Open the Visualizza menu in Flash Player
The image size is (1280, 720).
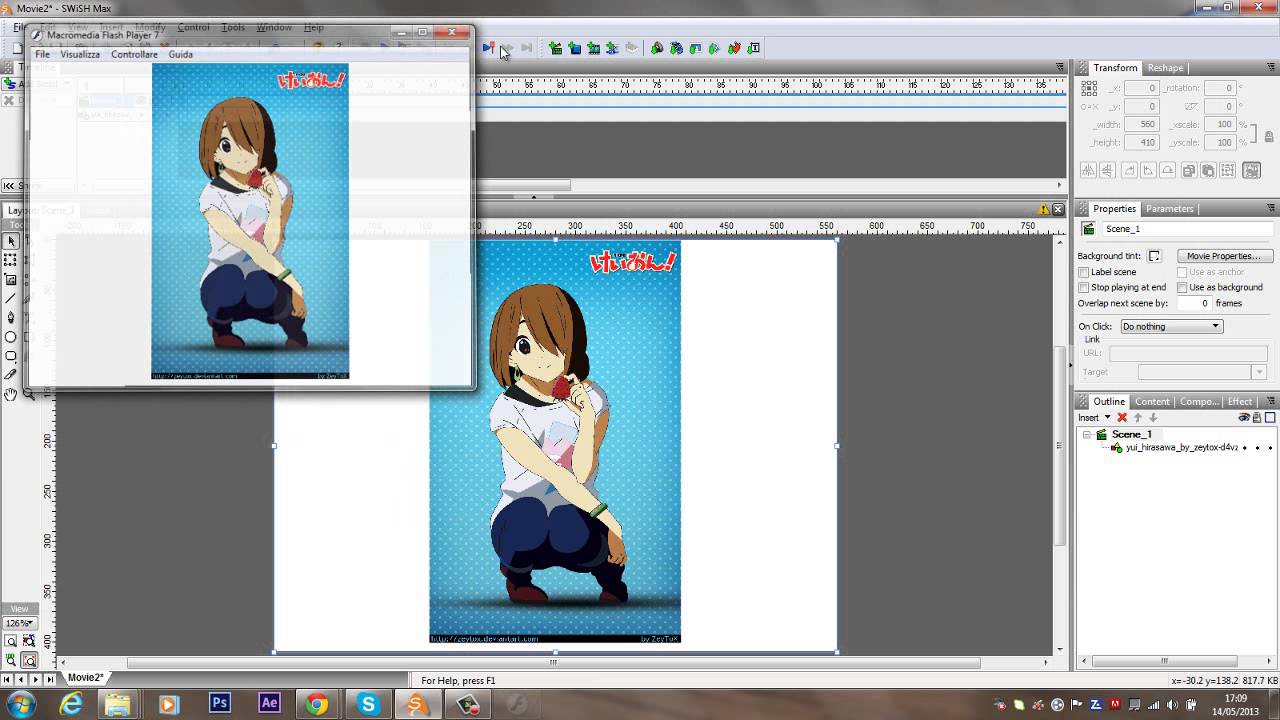coord(80,55)
